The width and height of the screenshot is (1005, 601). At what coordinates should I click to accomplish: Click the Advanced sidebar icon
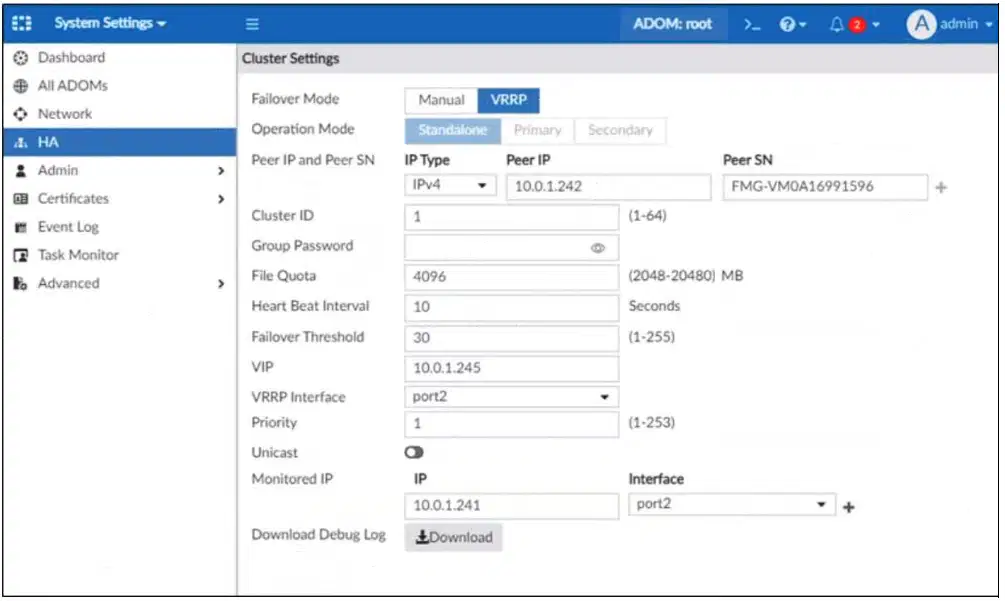[21, 283]
